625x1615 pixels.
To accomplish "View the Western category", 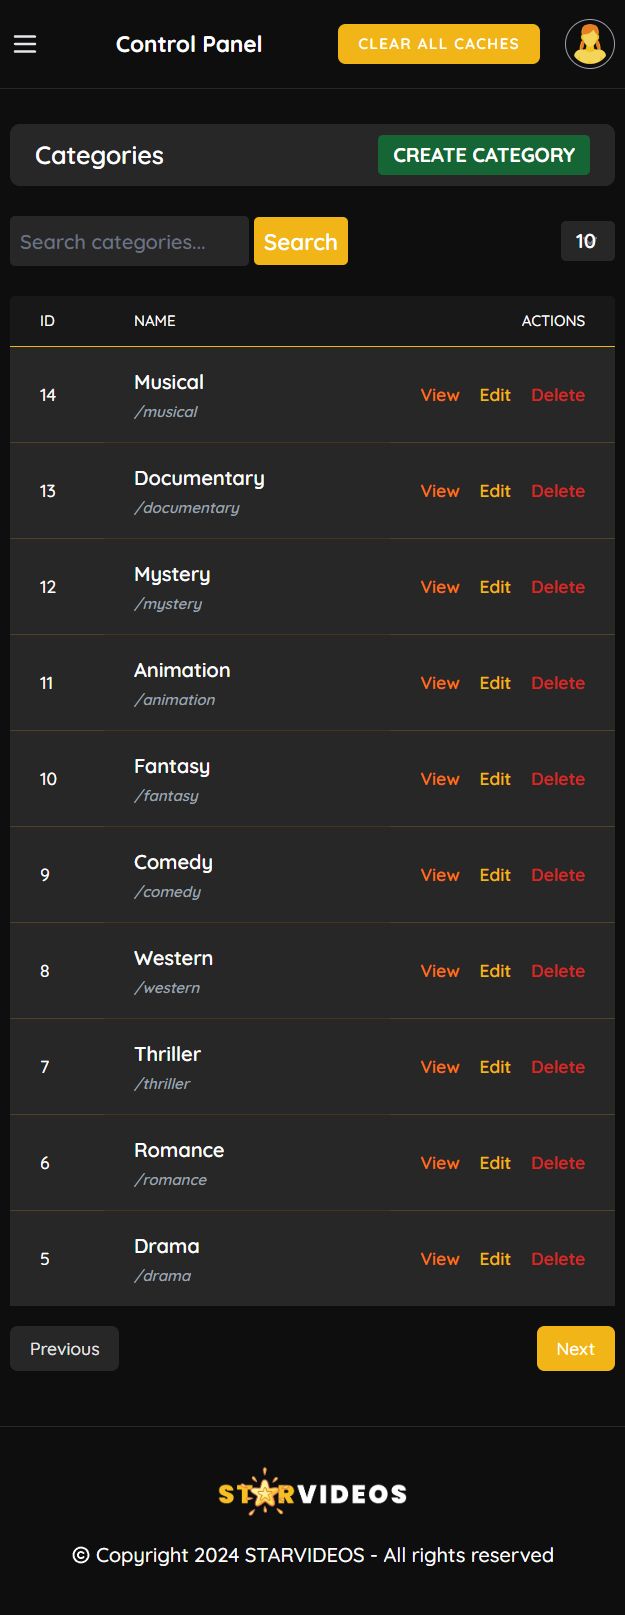I will pyautogui.click(x=440, y=971).
